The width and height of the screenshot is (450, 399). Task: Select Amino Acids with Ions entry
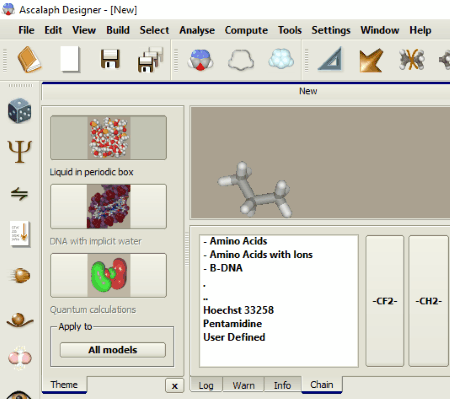coord(258,255)
